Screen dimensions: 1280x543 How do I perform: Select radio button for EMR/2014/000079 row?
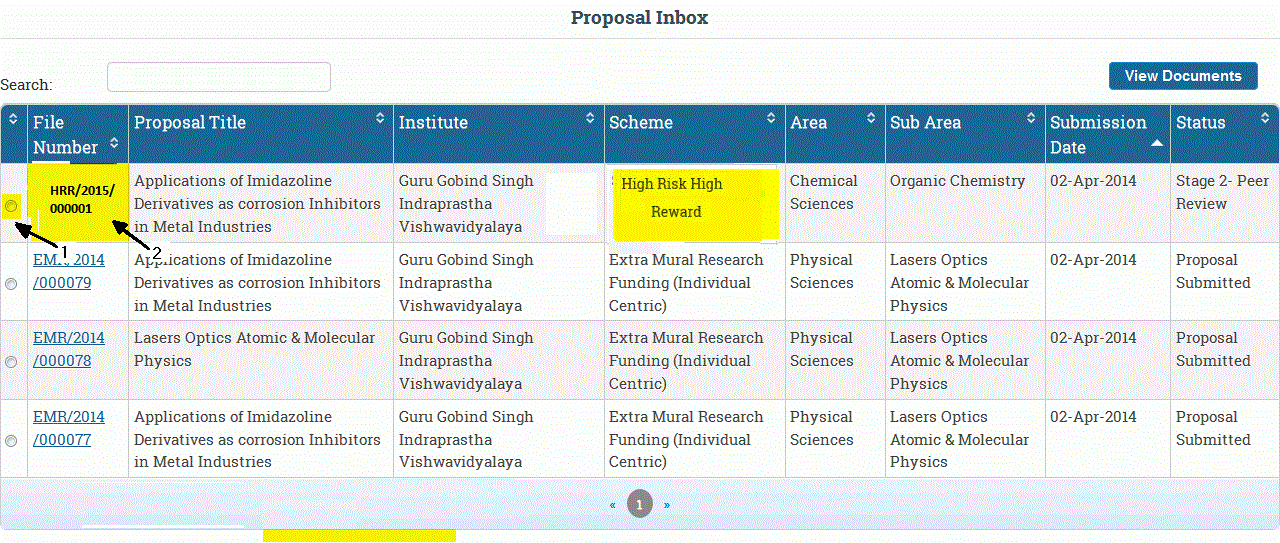pos(11,284)
